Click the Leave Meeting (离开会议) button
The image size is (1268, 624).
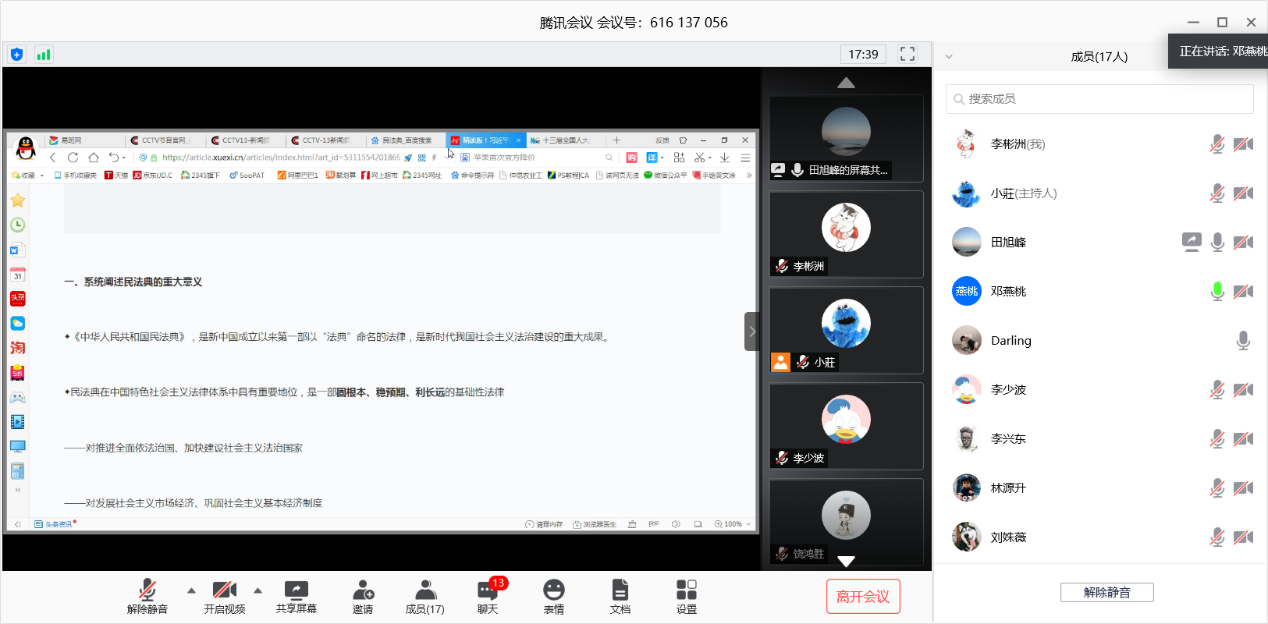tap(863, 597)
